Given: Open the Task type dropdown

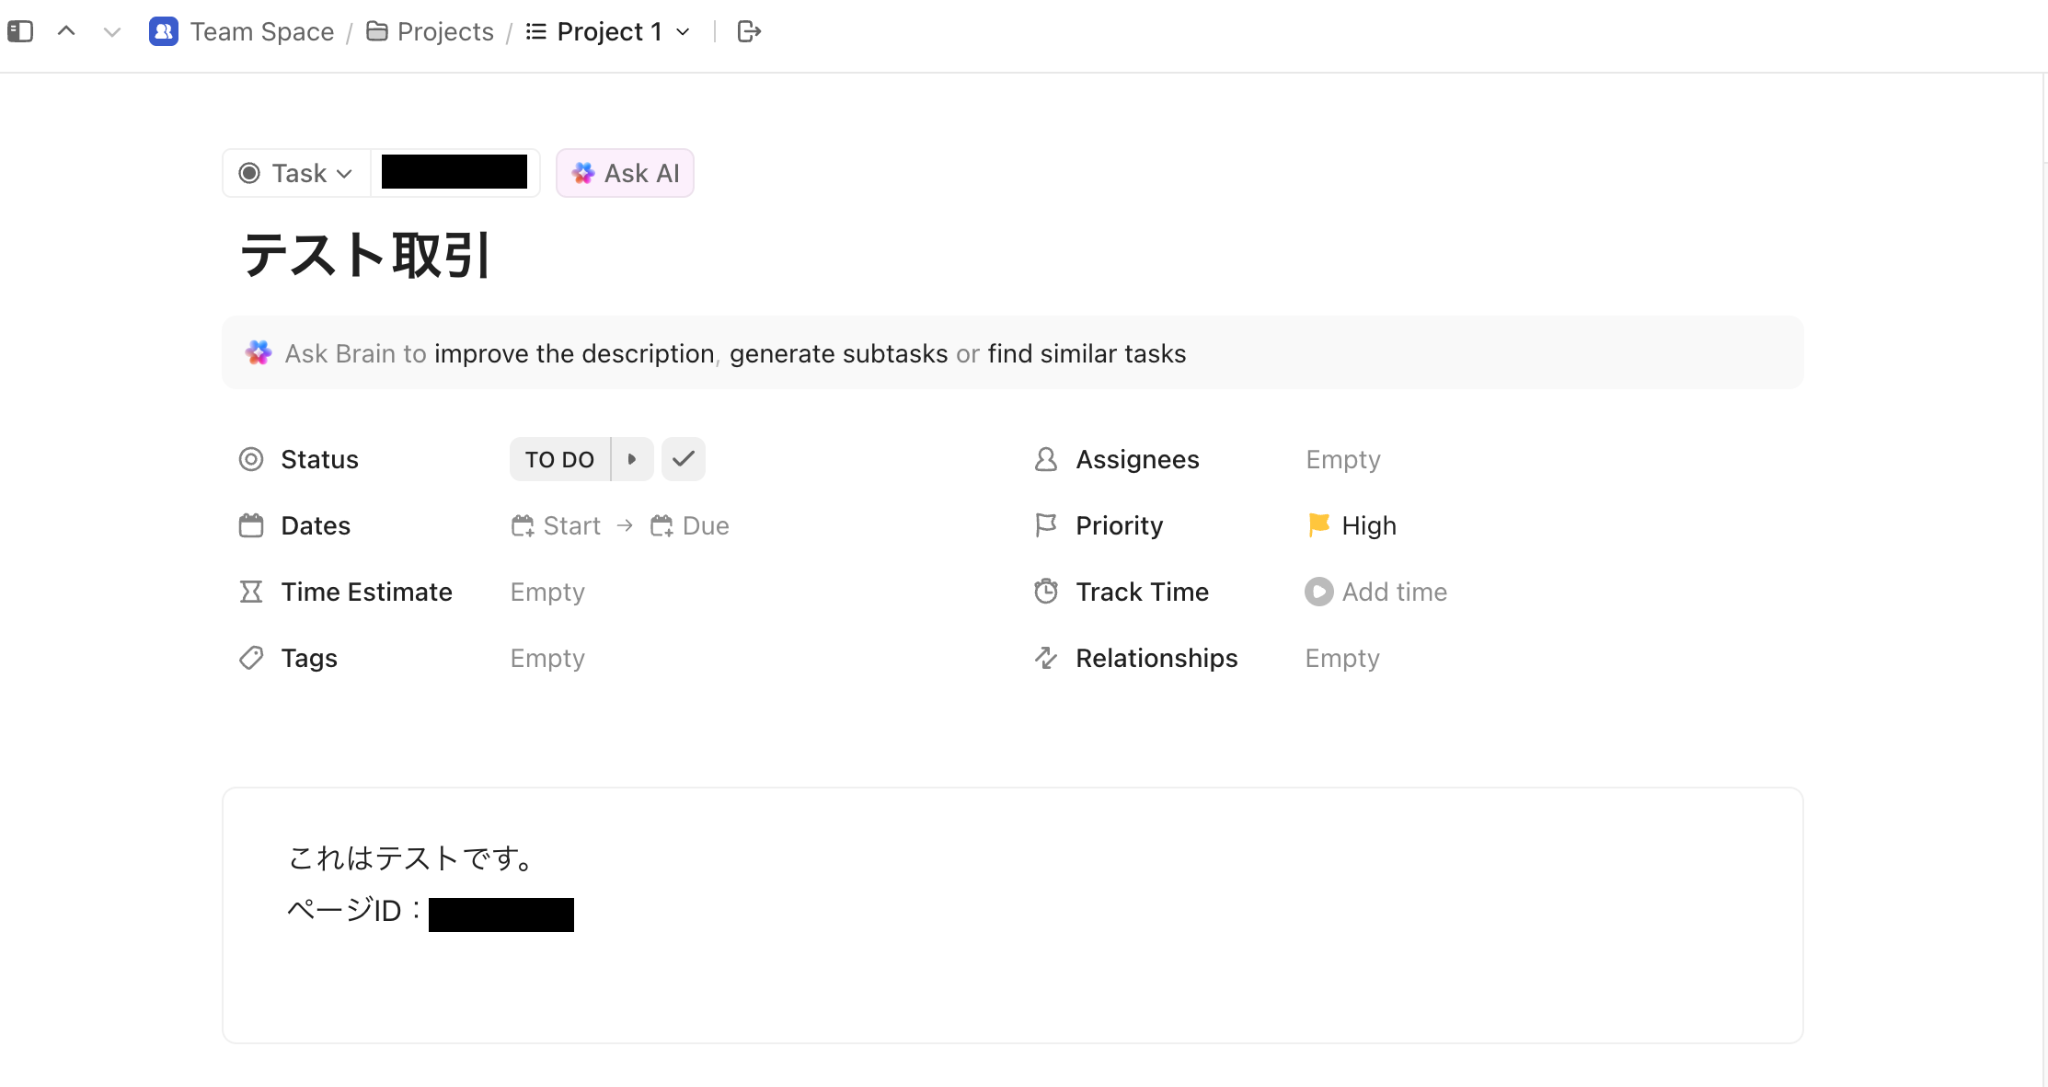Looking at the screenshot, I should click(x=296, y=173).
